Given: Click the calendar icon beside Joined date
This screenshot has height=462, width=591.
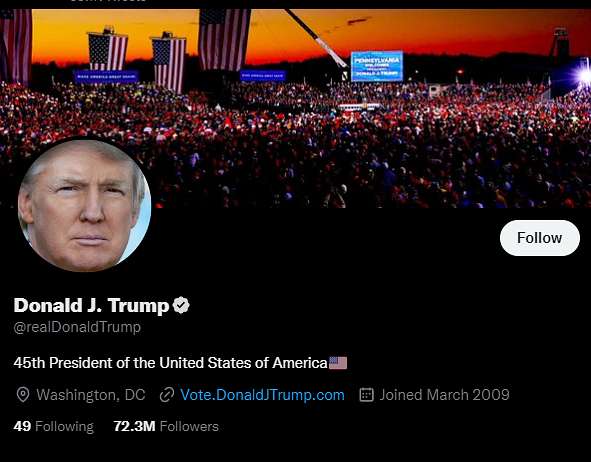Looking at the screenshot, I should (x=366, y=395).
